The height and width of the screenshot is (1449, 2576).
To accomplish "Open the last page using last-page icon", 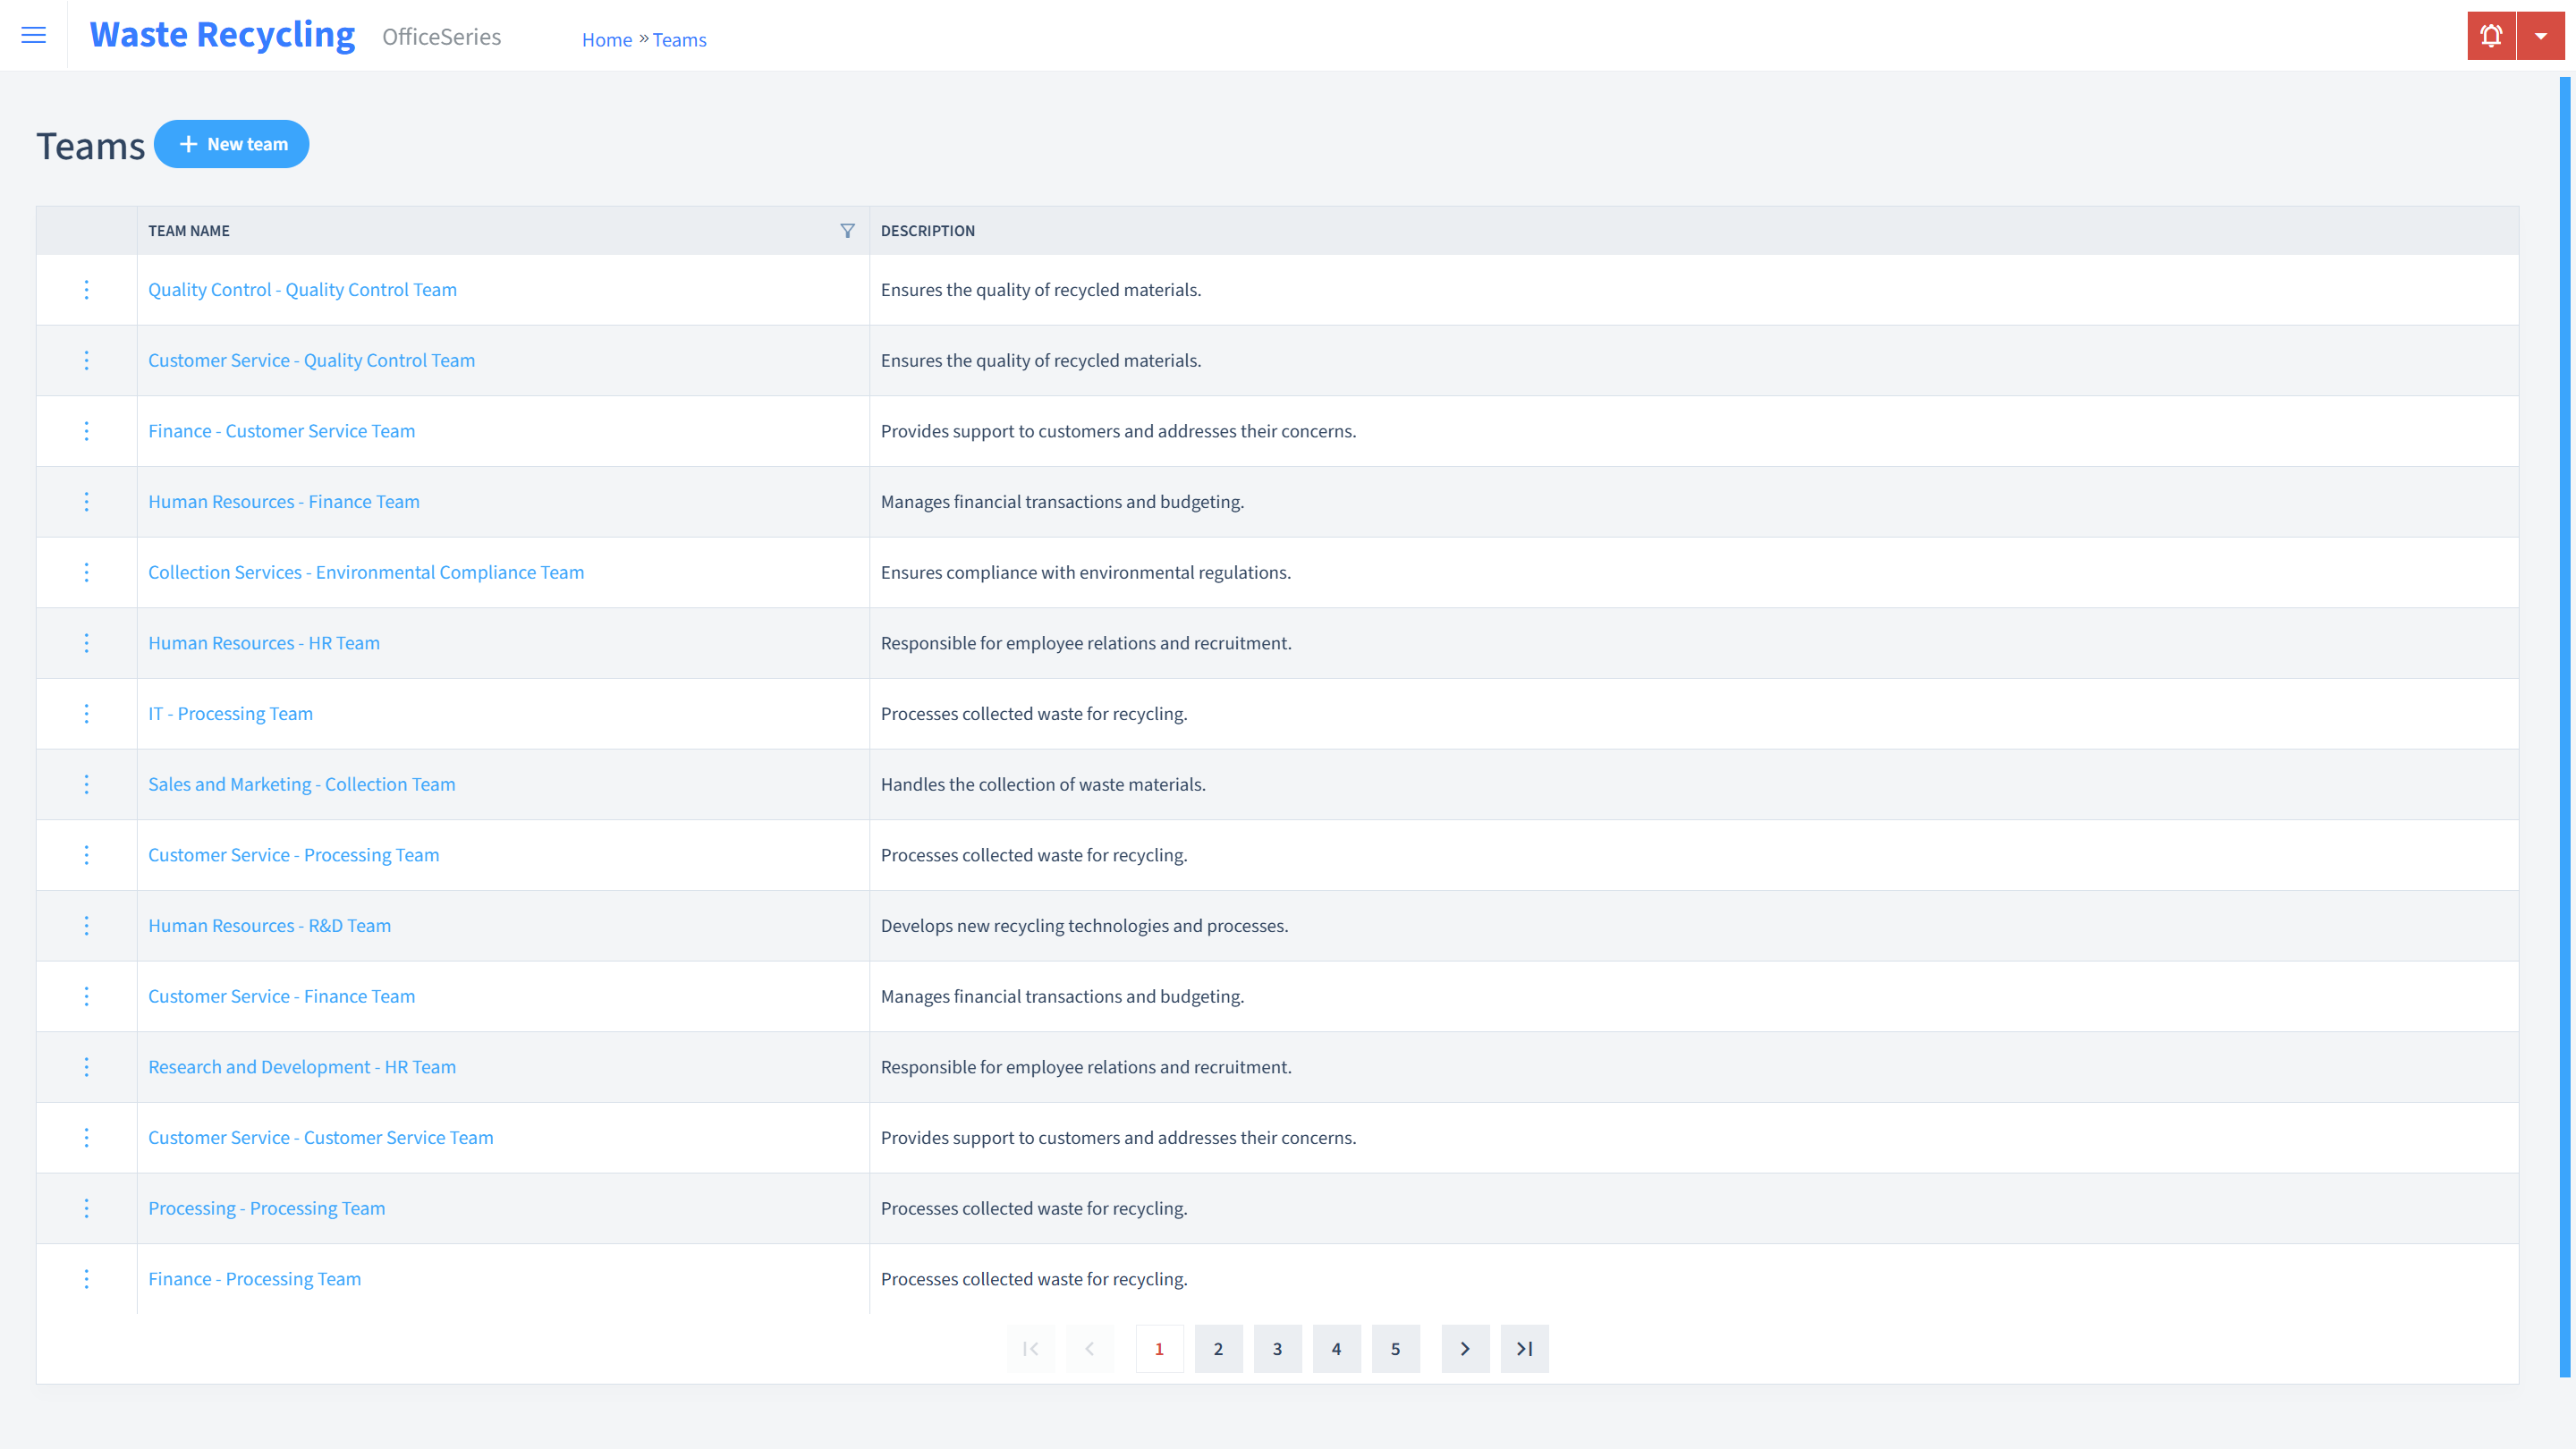I will [x=1523, y=1348].
